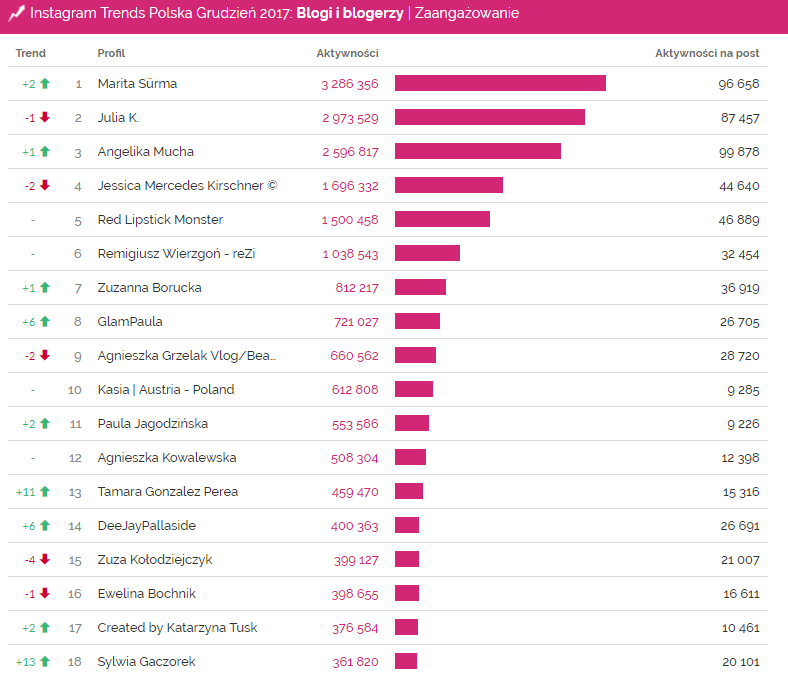Click green up arrow for Tamara Gonzalez Perea
The image size is (788, 673).
tap(44, 492)
